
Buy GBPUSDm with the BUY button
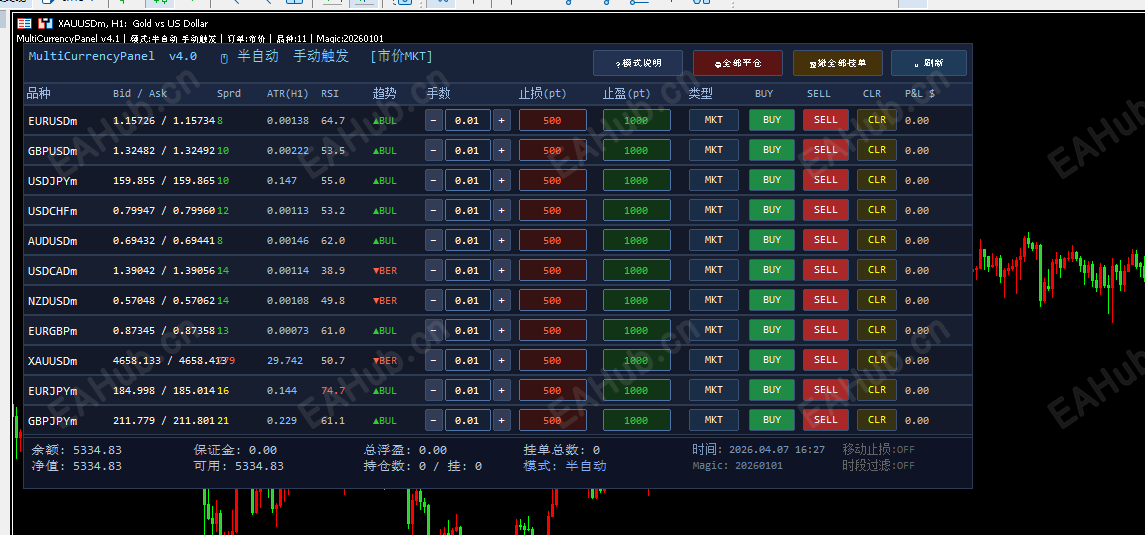tap(772, 150)
